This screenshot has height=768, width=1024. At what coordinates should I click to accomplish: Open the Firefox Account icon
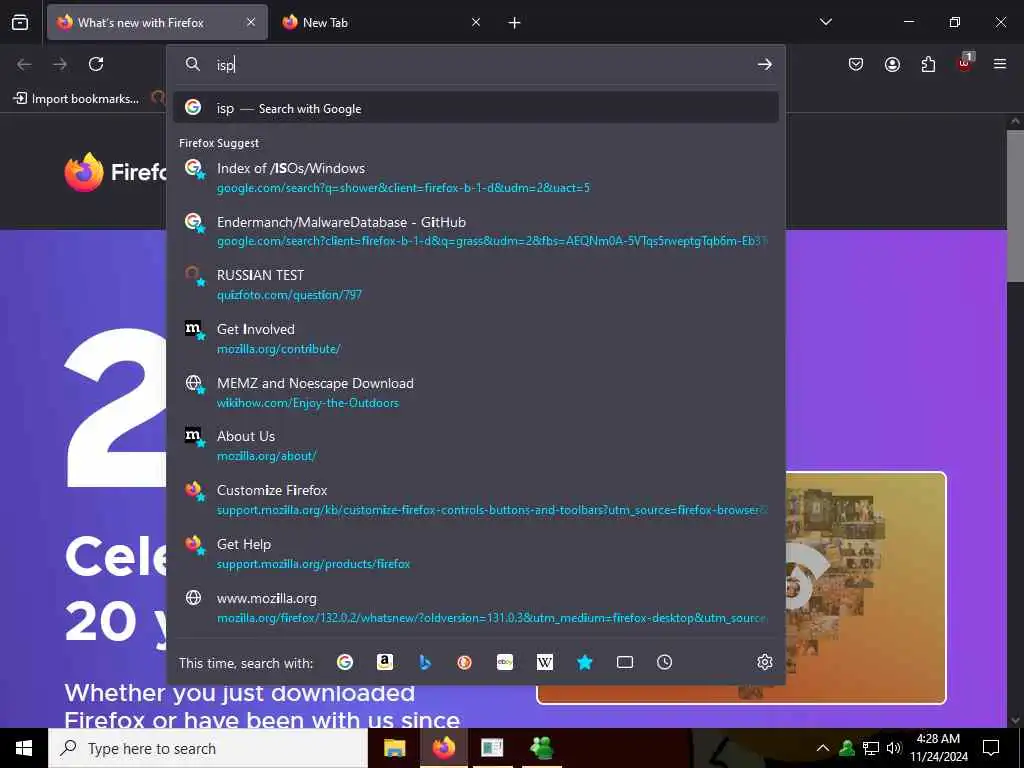(x=892, y=64)
